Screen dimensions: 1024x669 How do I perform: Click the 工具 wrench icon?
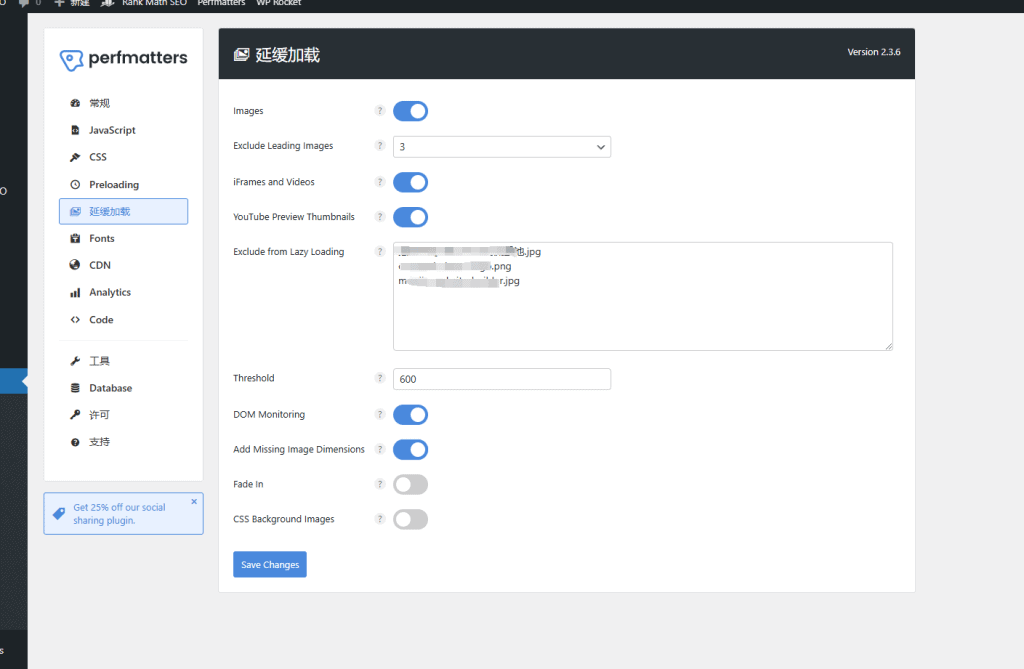click(x=75, y=361)
